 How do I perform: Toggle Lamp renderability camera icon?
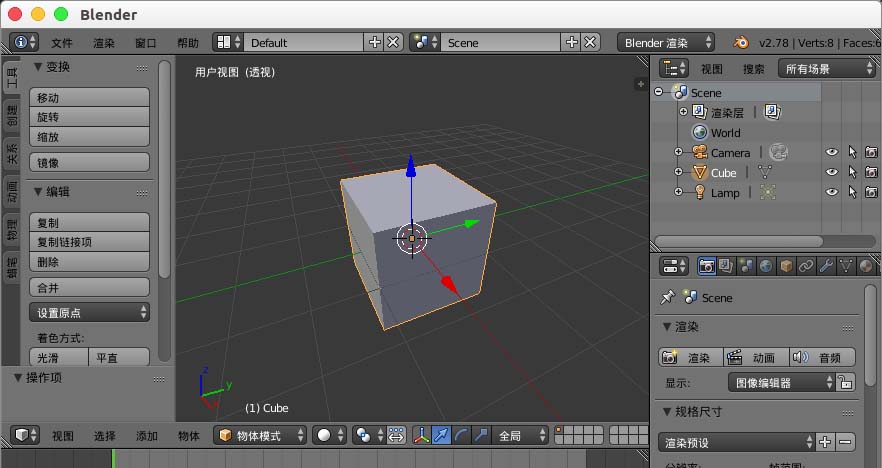pyautogui.click(x=871, y=192)
